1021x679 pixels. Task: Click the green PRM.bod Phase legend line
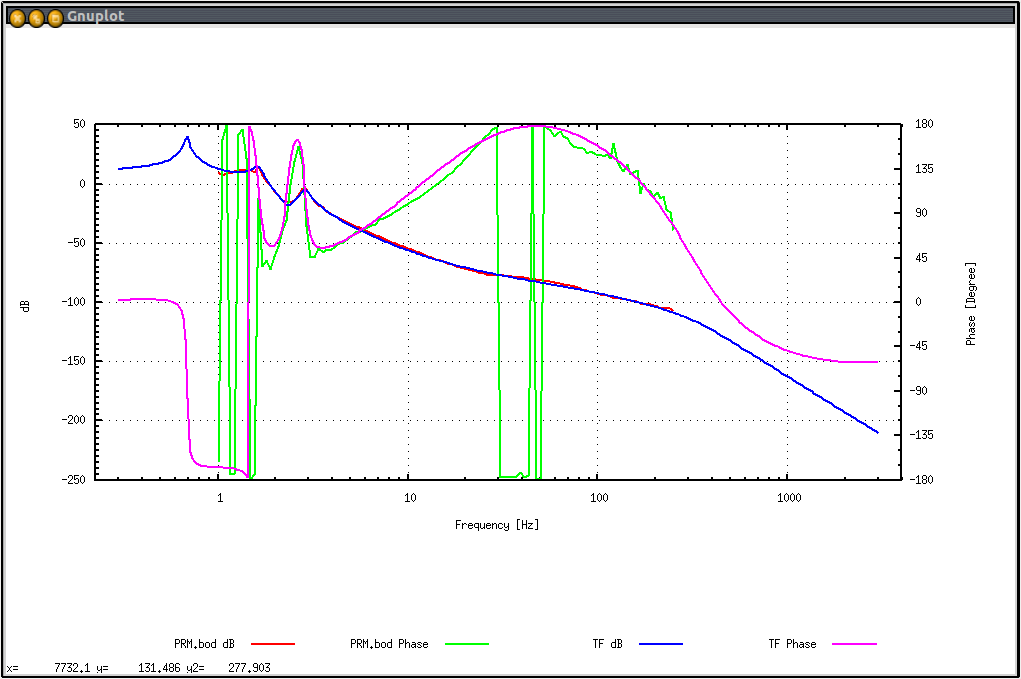467,644
